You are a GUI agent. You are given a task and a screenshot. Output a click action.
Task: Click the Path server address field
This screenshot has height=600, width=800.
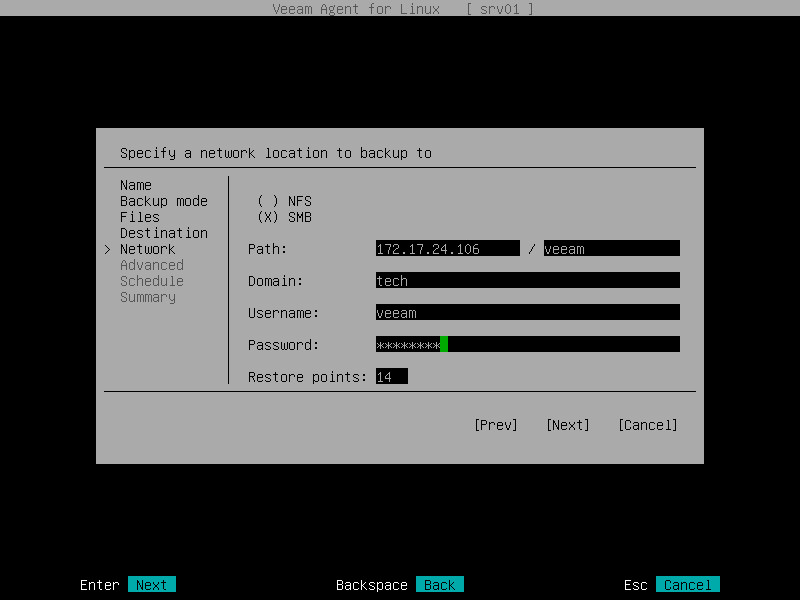(447, 248)
